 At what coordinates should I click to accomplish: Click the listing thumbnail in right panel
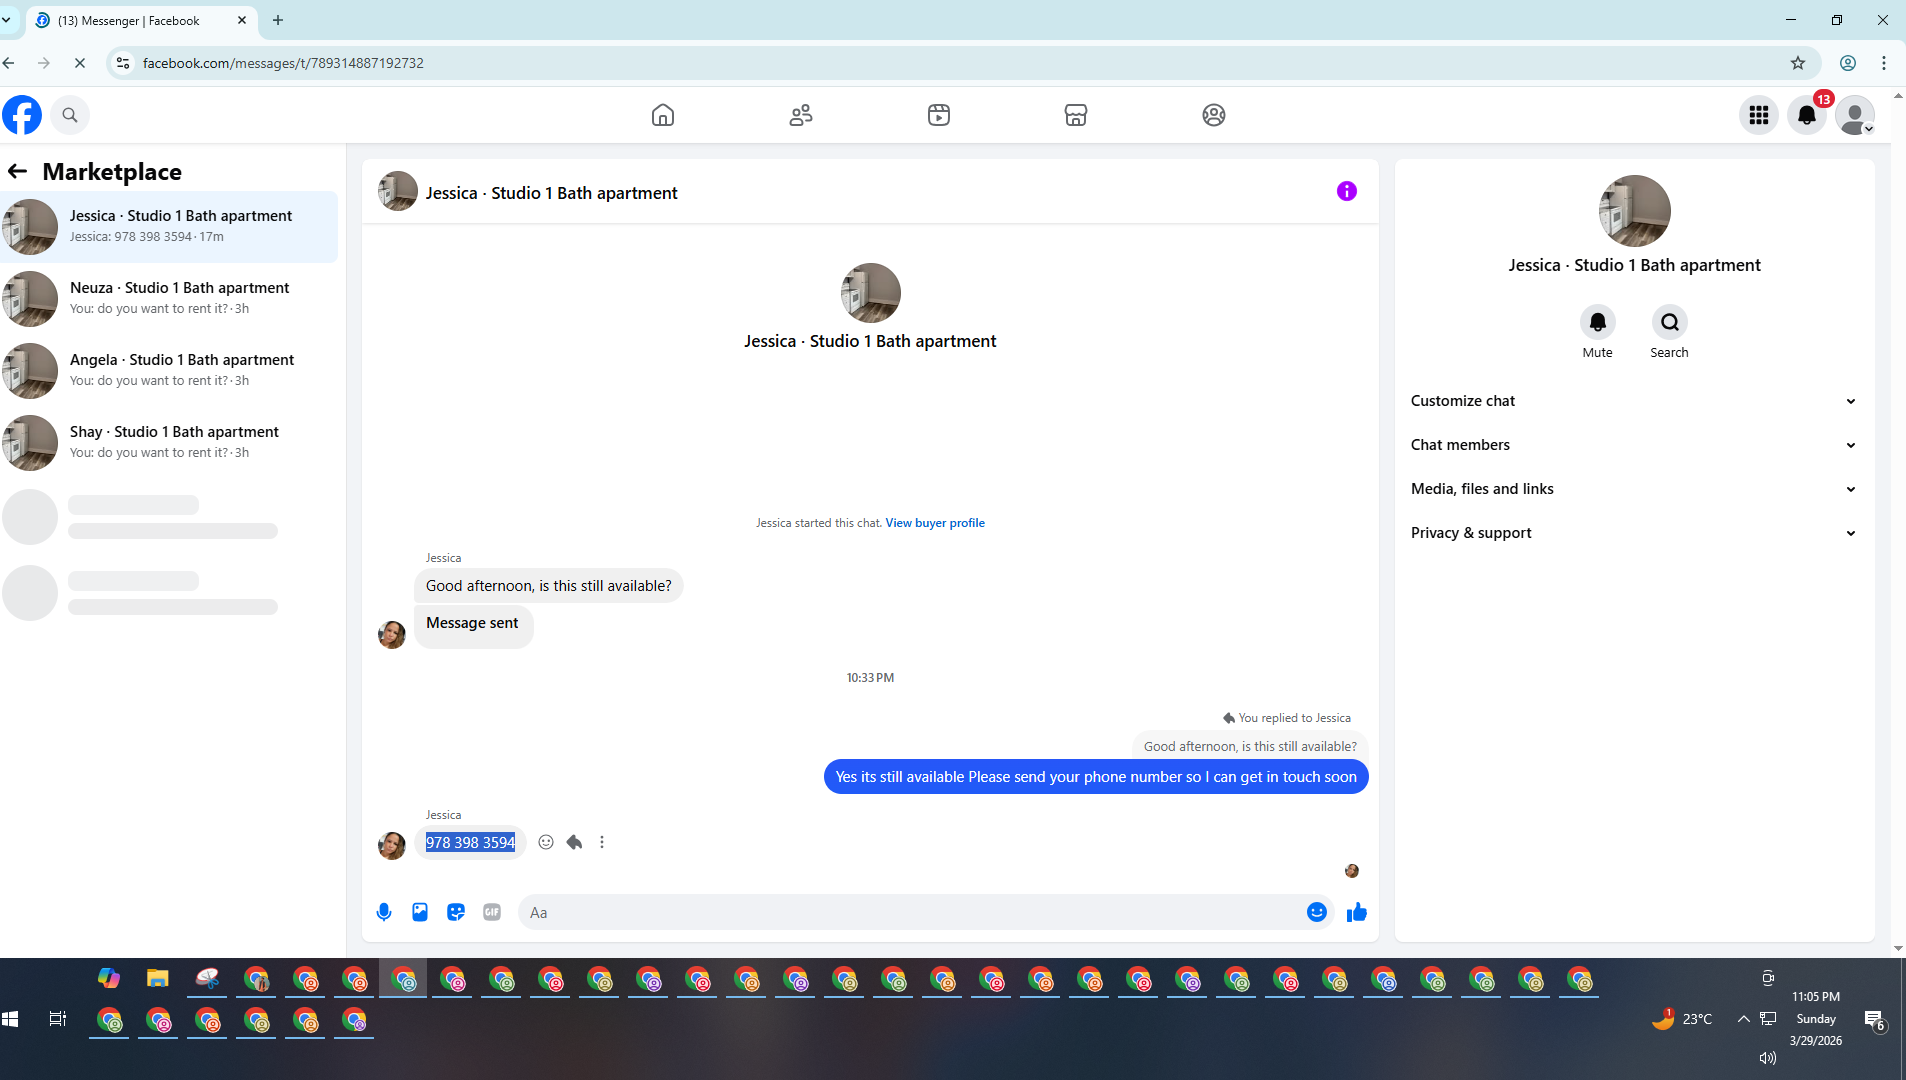coord(1635,211)
